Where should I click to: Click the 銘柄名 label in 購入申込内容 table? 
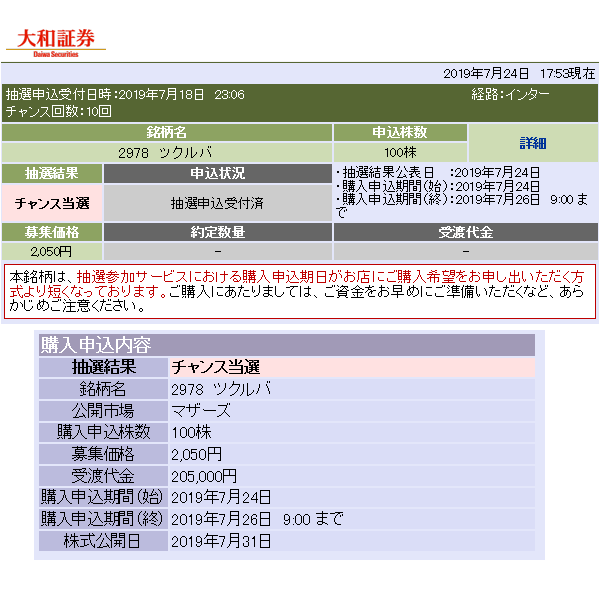[x=104, y=389]
